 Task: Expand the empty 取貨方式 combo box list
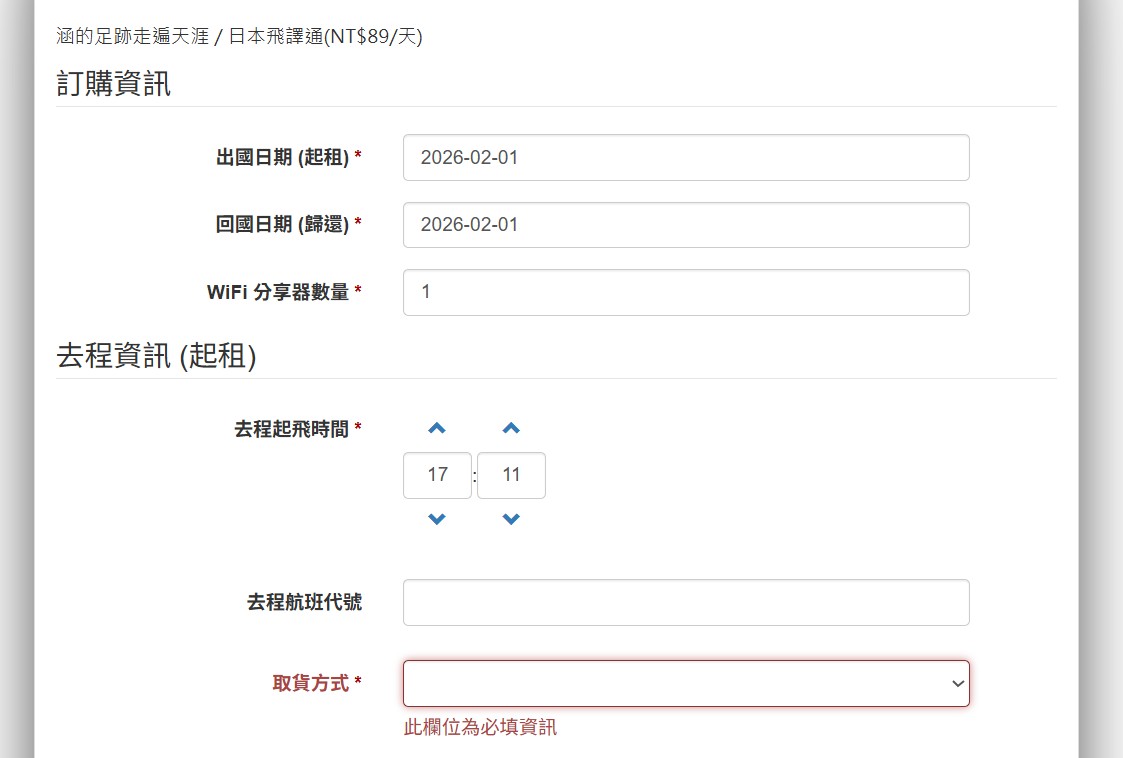tap(686, 683)
